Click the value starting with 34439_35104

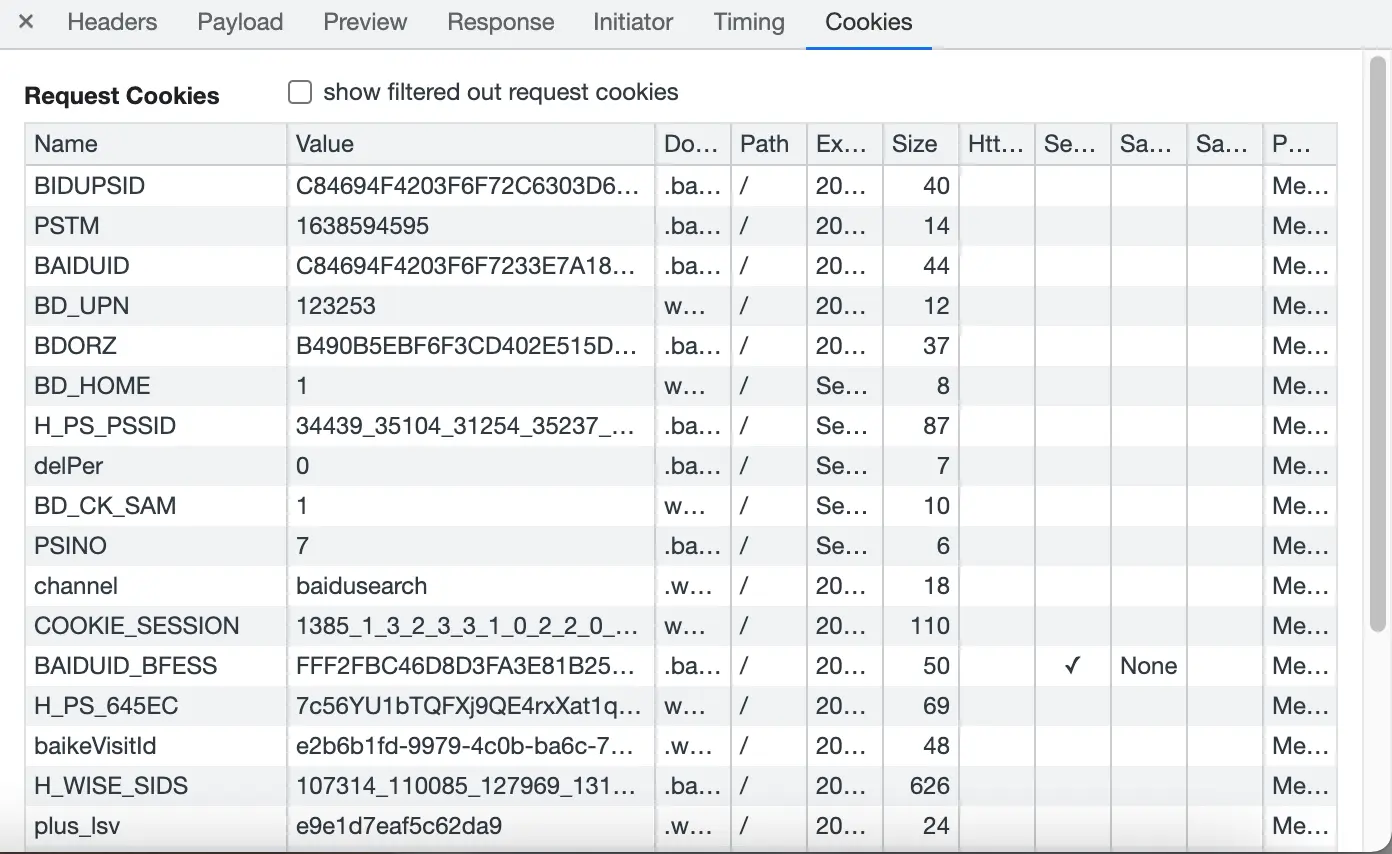coord(464,426)
